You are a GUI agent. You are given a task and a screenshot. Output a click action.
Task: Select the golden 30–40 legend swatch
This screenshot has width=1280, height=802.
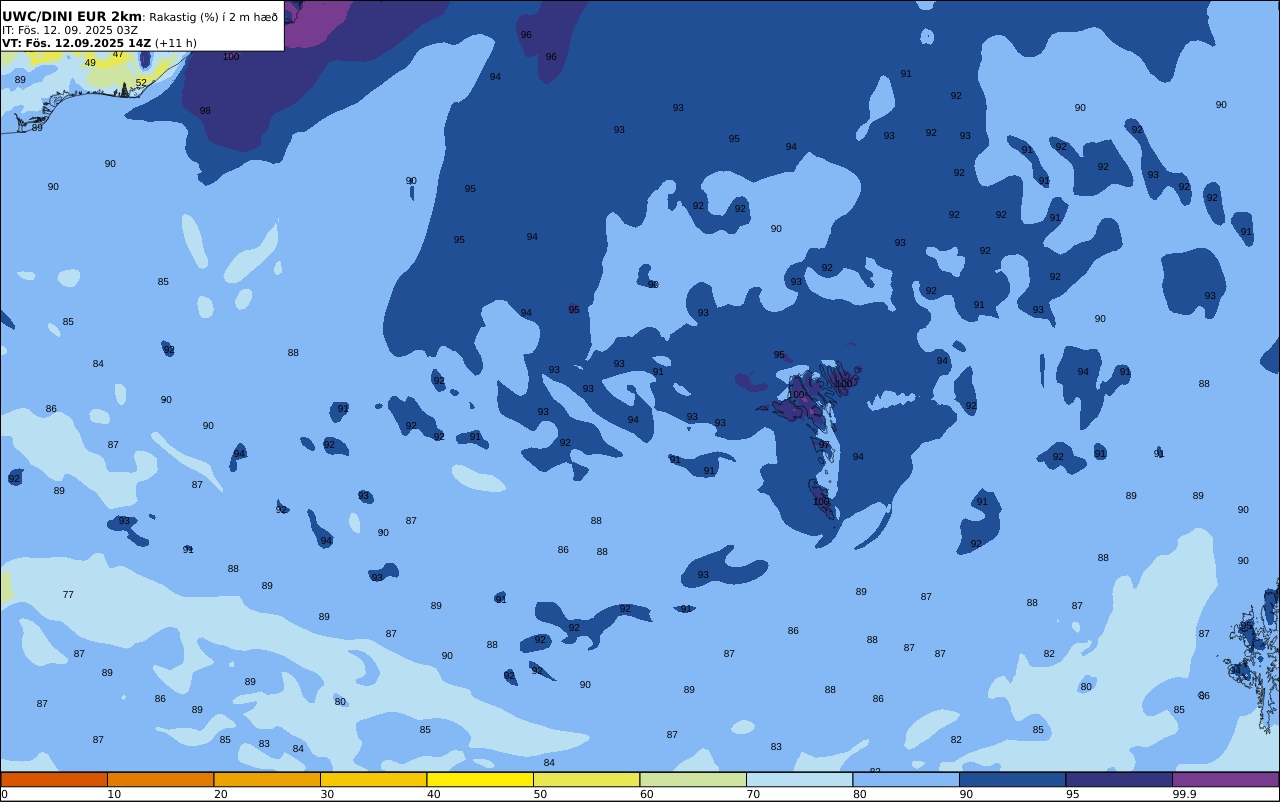[373, 779]
